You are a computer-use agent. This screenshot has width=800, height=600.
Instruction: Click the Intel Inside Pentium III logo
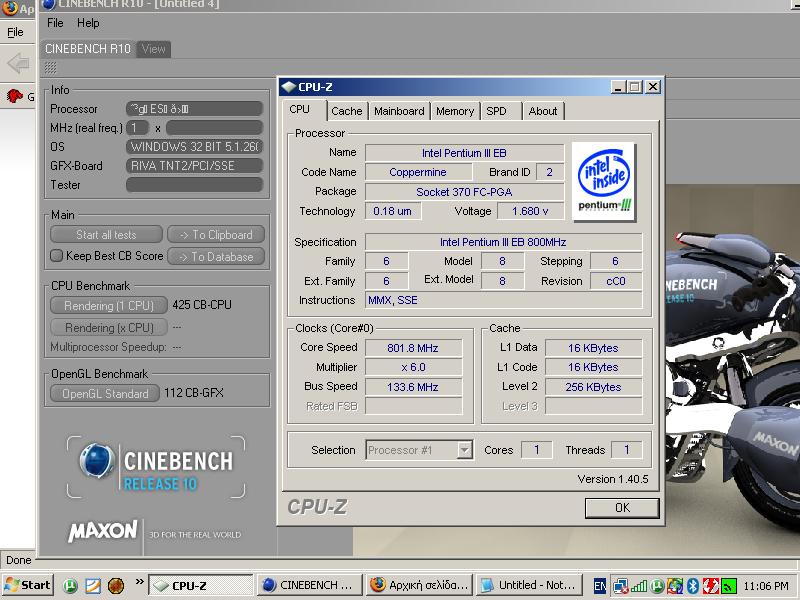coord(604,182)
